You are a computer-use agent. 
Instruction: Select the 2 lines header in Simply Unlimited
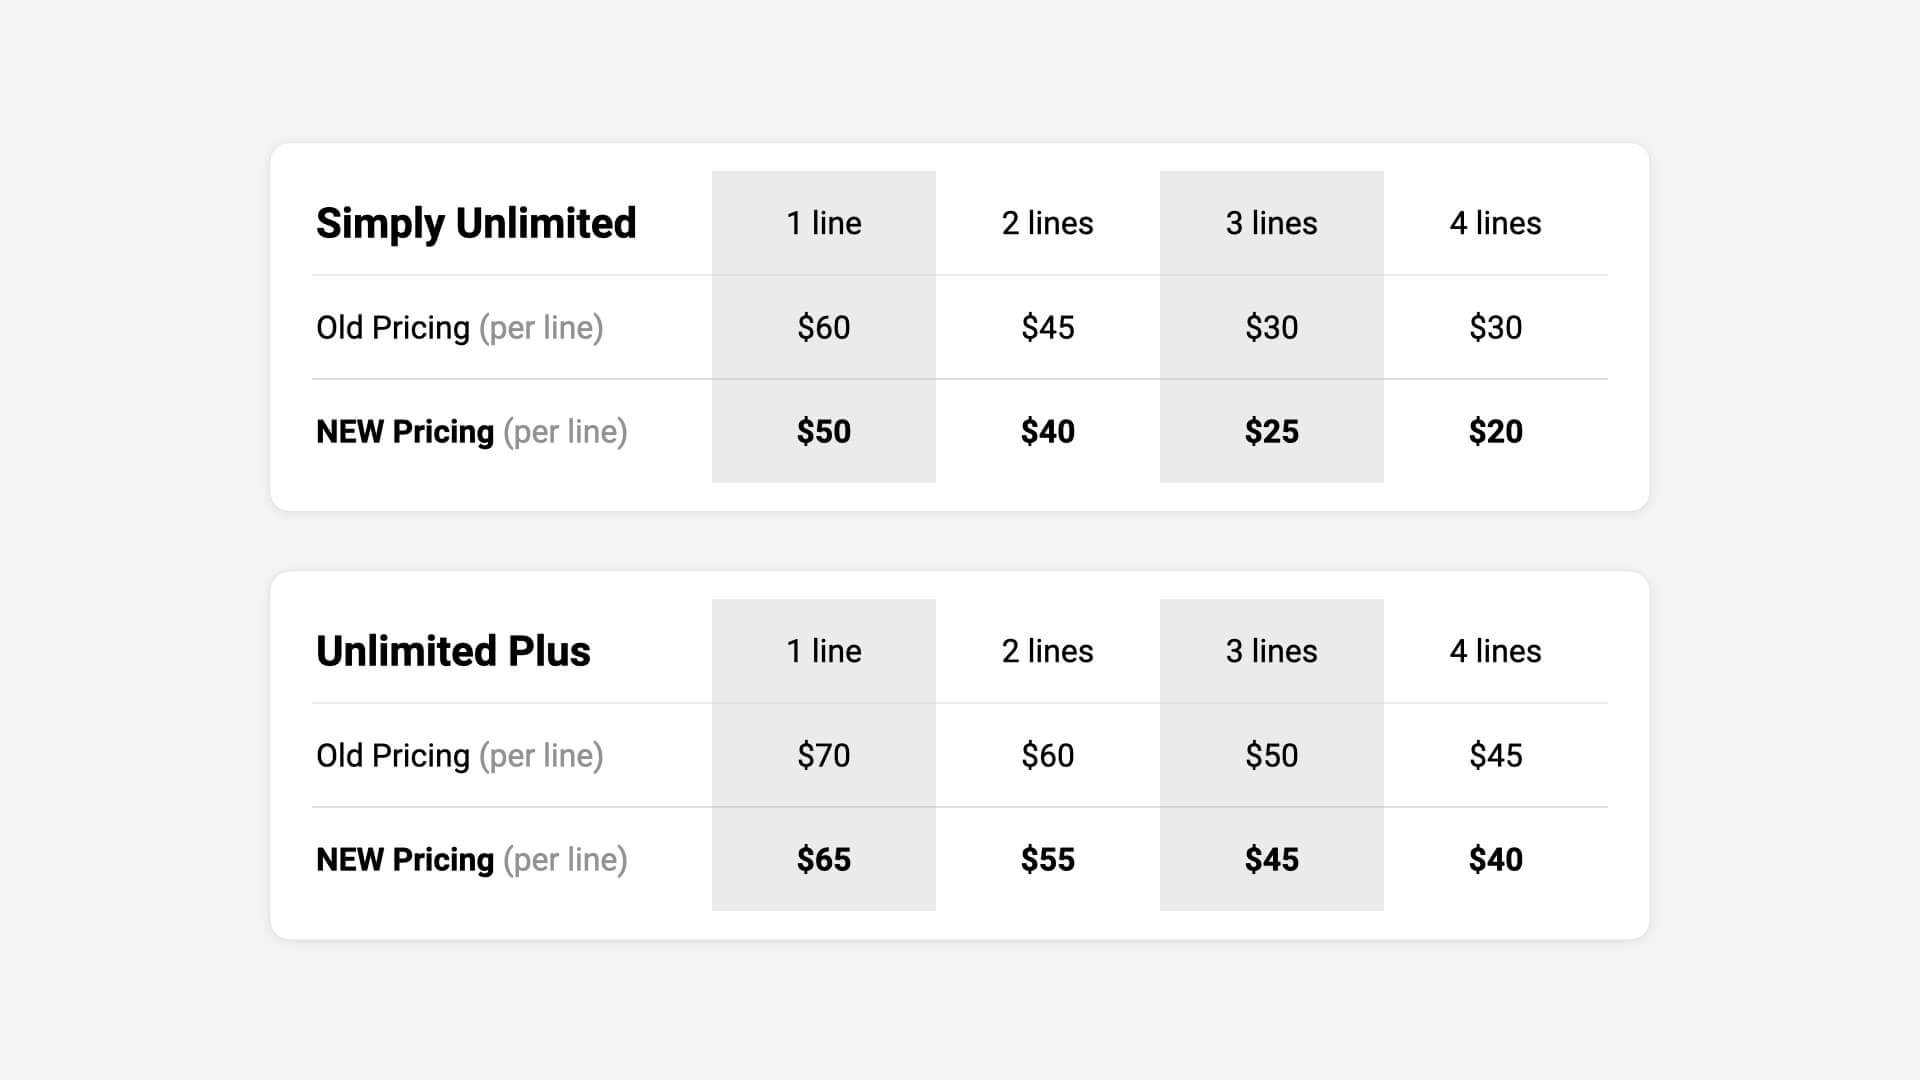[1047, 223]
